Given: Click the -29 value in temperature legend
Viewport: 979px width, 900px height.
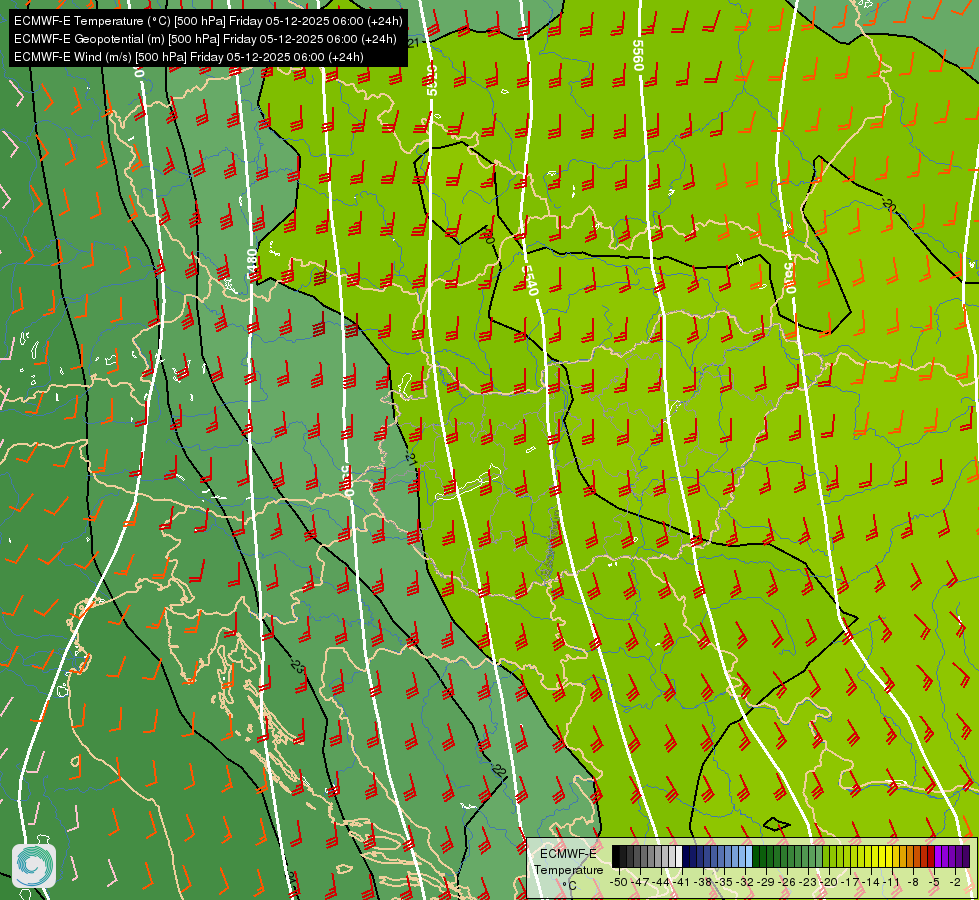Looking at the screenshot, I should click(x=765, y=882).
